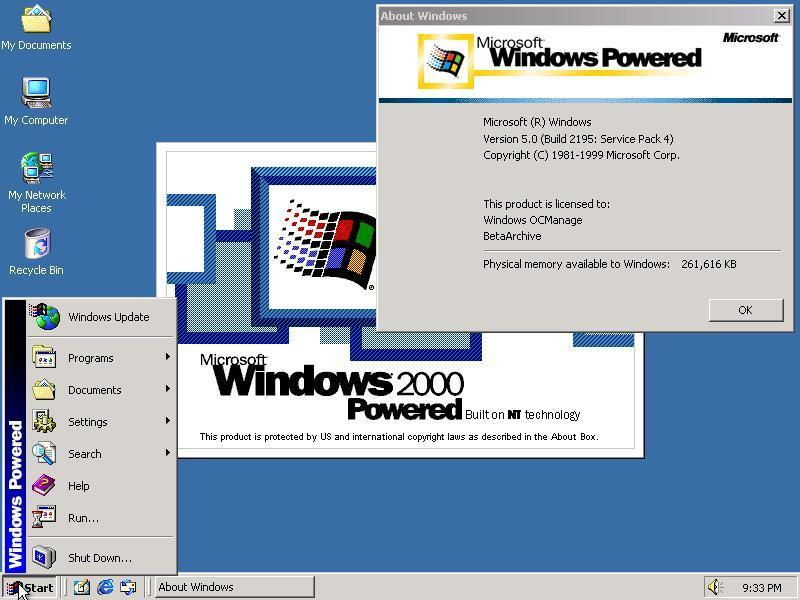800x600 pixels.
Task: Click the Run icon in Start menu
Action: (44, 517)
